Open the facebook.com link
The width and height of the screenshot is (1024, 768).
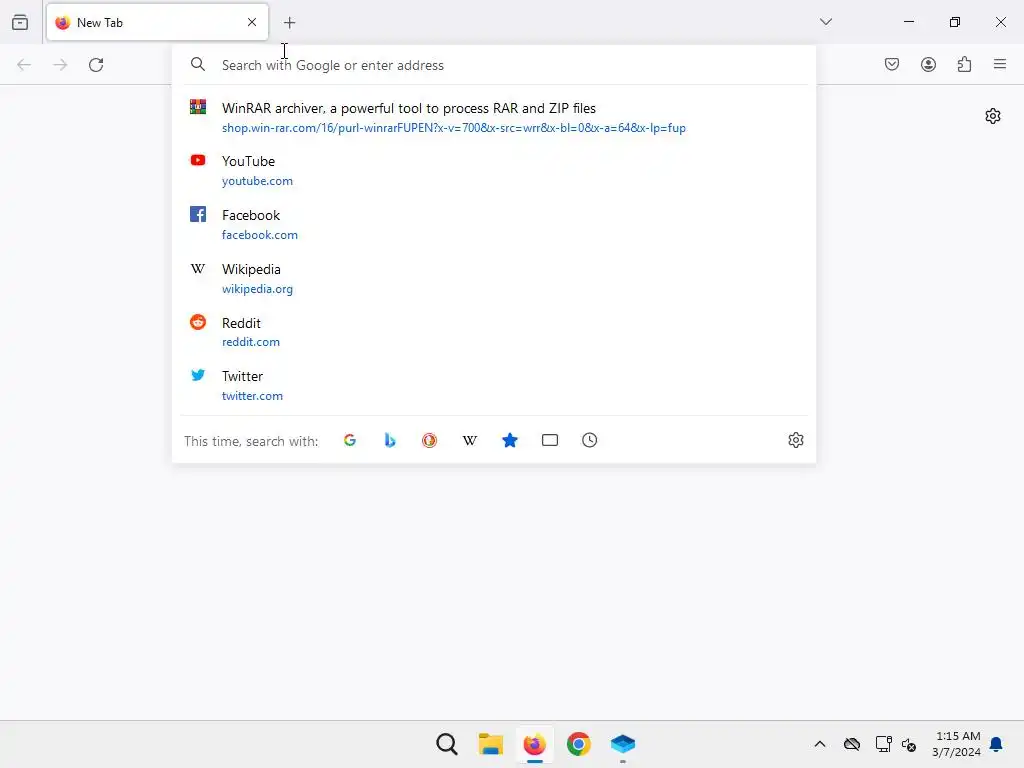(260, 235)
